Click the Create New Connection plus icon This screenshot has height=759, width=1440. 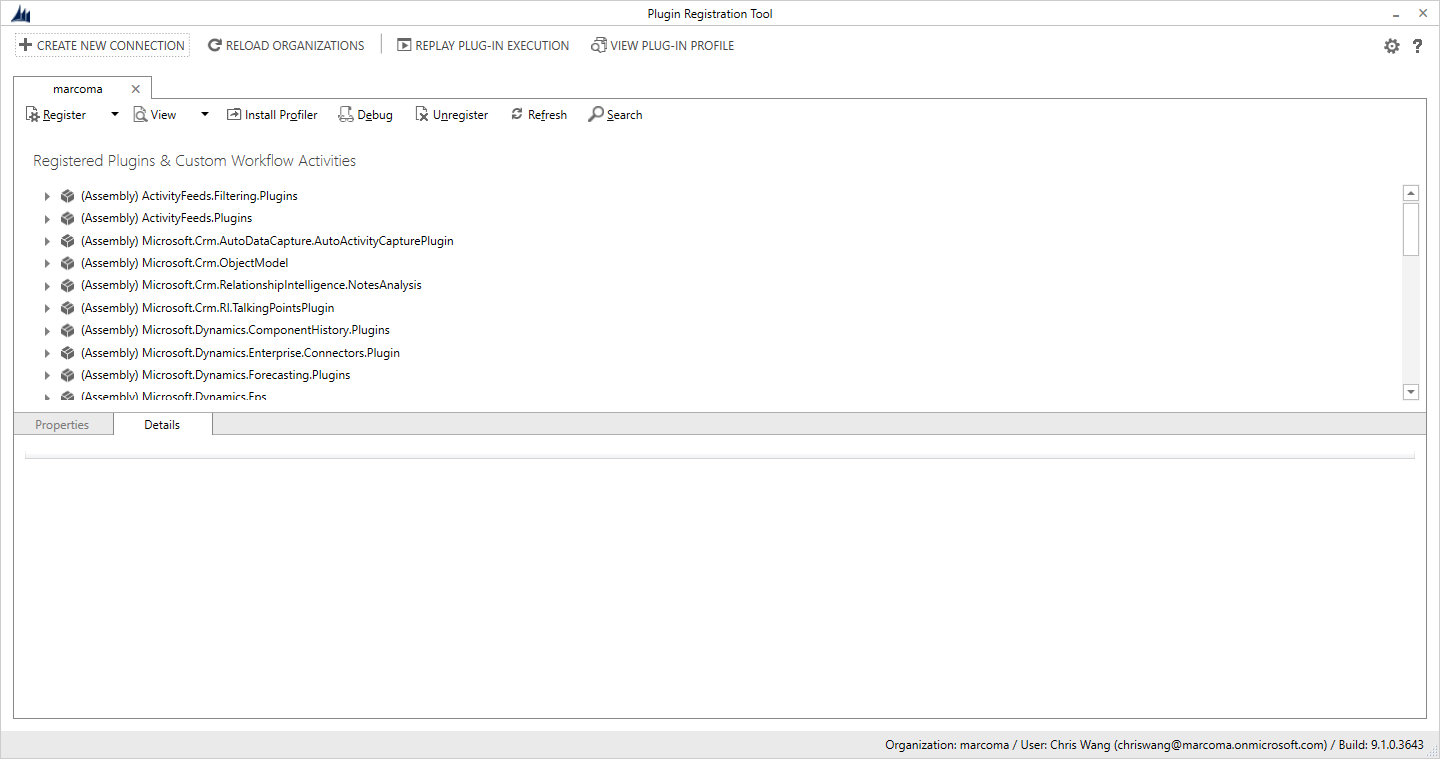click(26, 45)
